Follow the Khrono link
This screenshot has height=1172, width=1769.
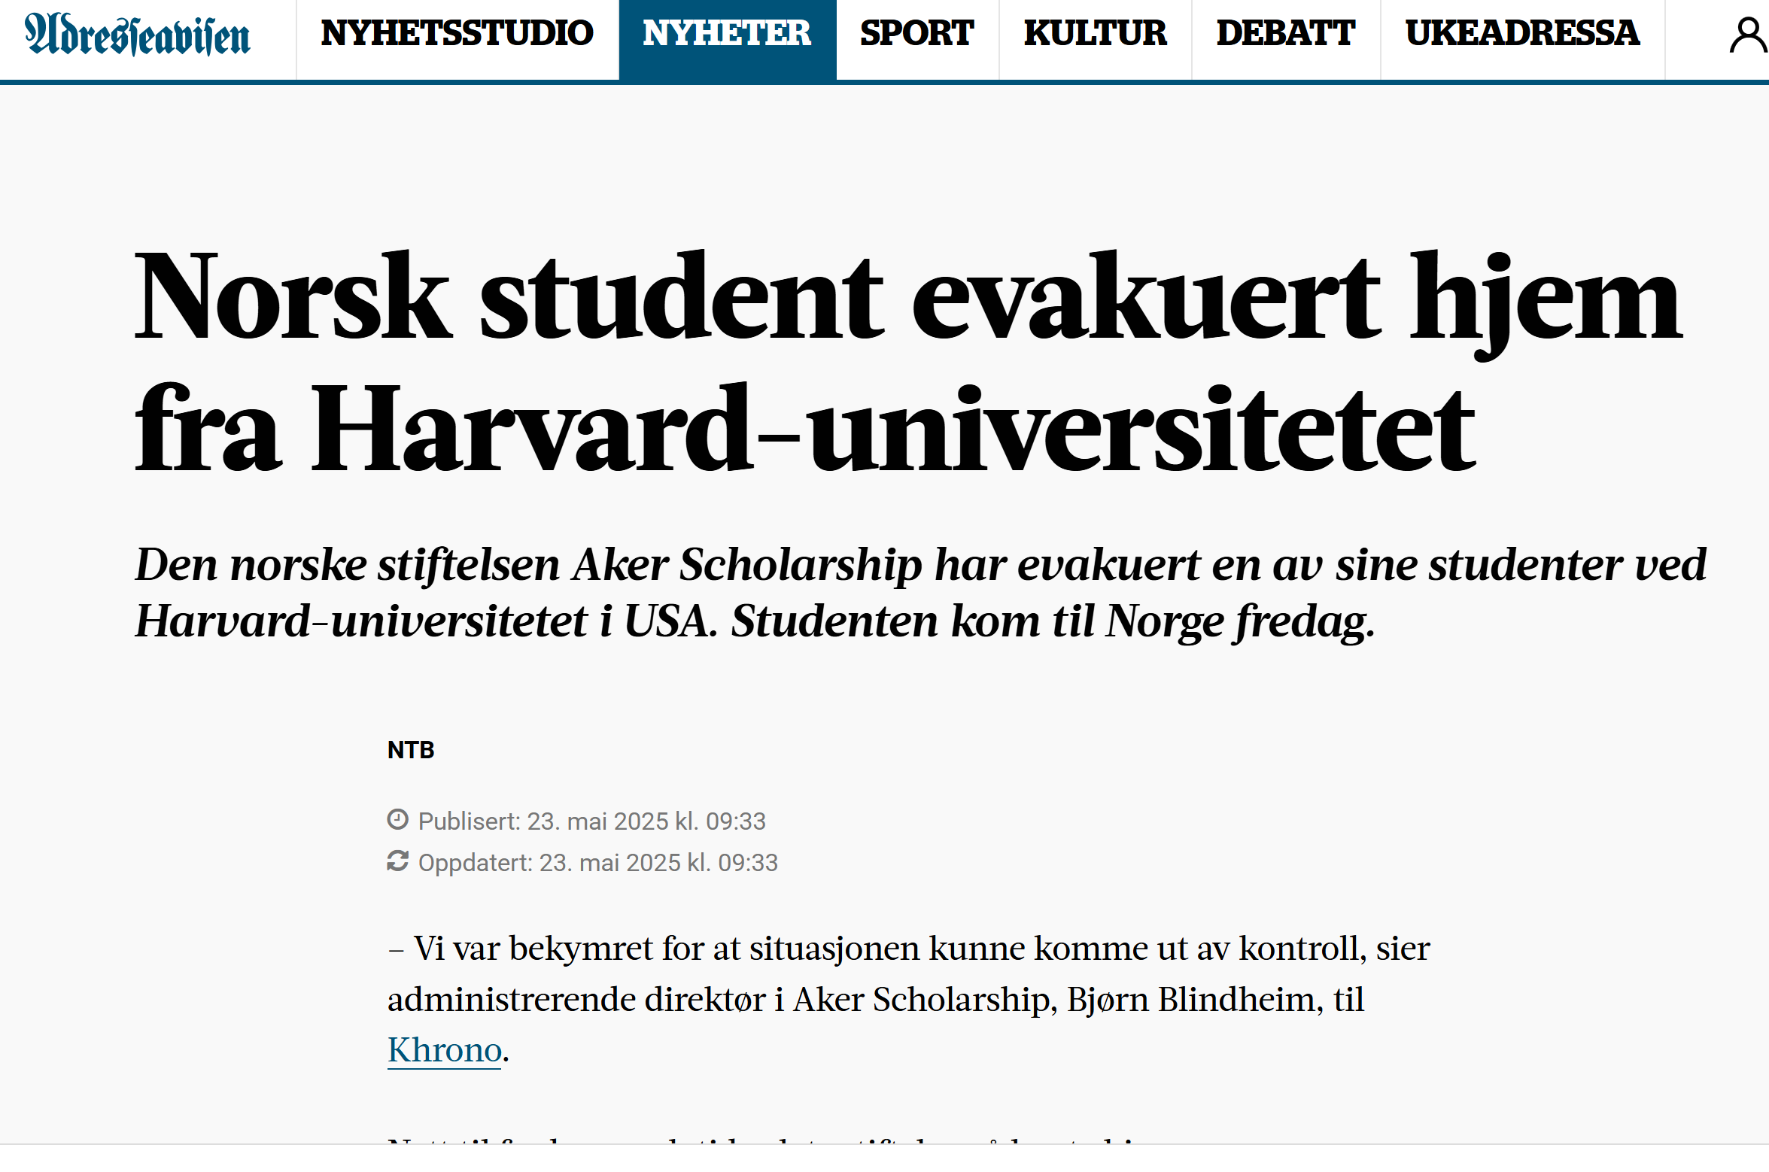(444, 1050)
